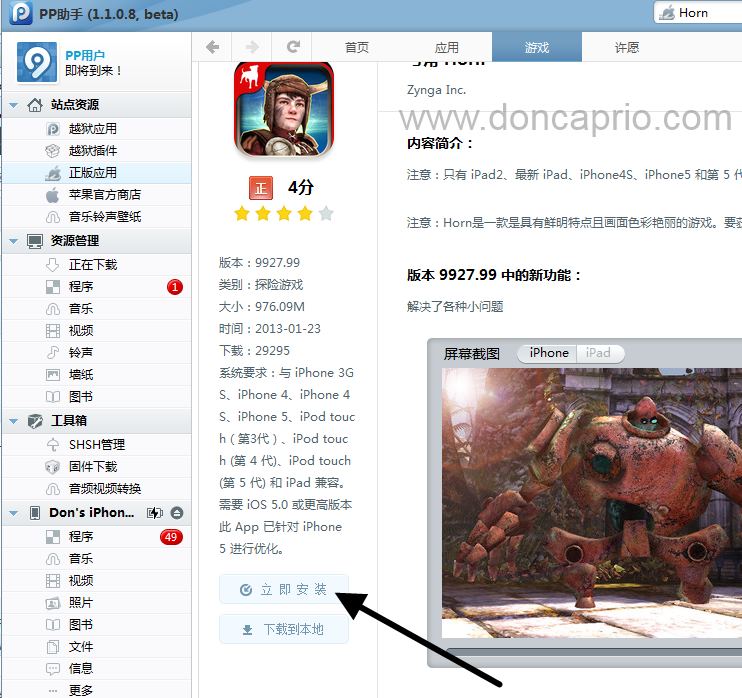Screen dimensions: 742x698
Task: Click the Zynga Inc. developer name
Action: (436, 90)
